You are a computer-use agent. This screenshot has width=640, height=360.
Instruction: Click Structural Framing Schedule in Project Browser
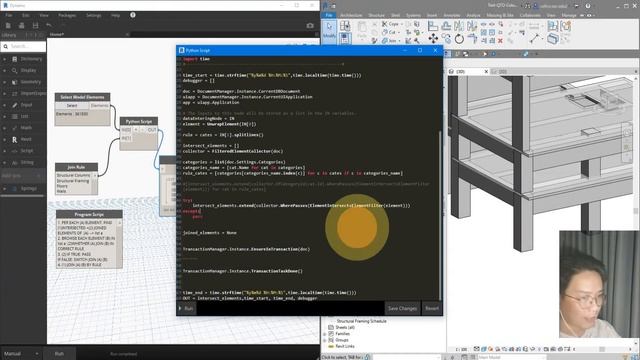362,321
